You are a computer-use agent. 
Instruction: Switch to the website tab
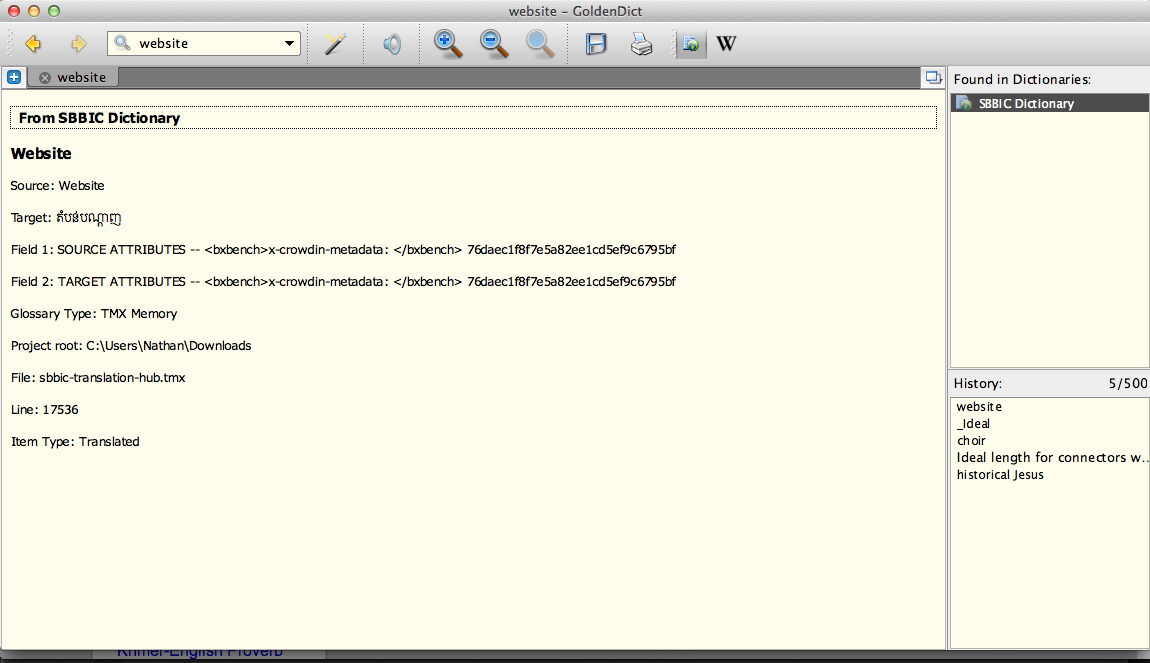point(84,77)
